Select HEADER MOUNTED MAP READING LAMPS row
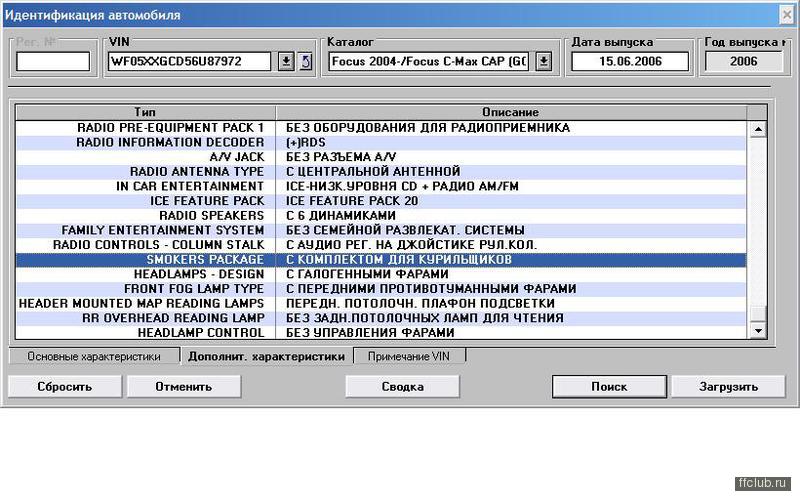This screenshot has height=500, width=800. [381, 304]
